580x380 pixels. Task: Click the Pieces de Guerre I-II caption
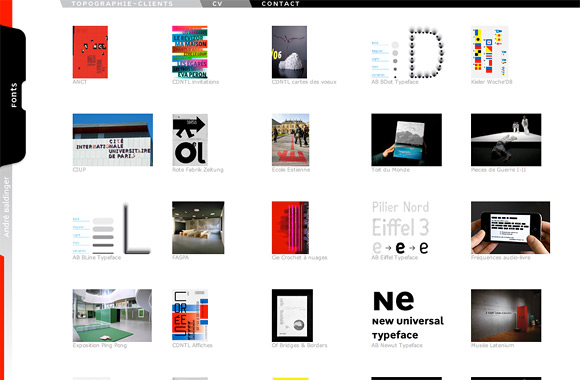(x=498, y=170)
